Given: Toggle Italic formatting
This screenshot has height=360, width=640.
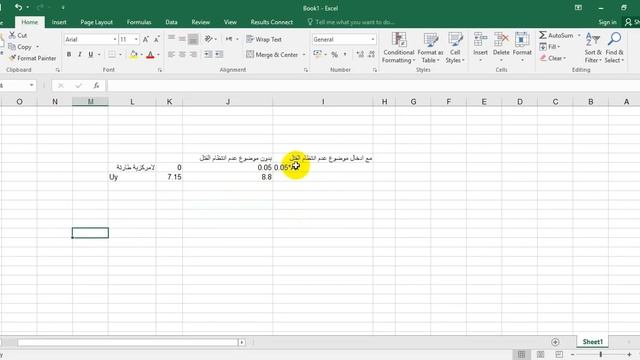Looking at the screenshot, I should pyautogui.click(x=80, y=54).
